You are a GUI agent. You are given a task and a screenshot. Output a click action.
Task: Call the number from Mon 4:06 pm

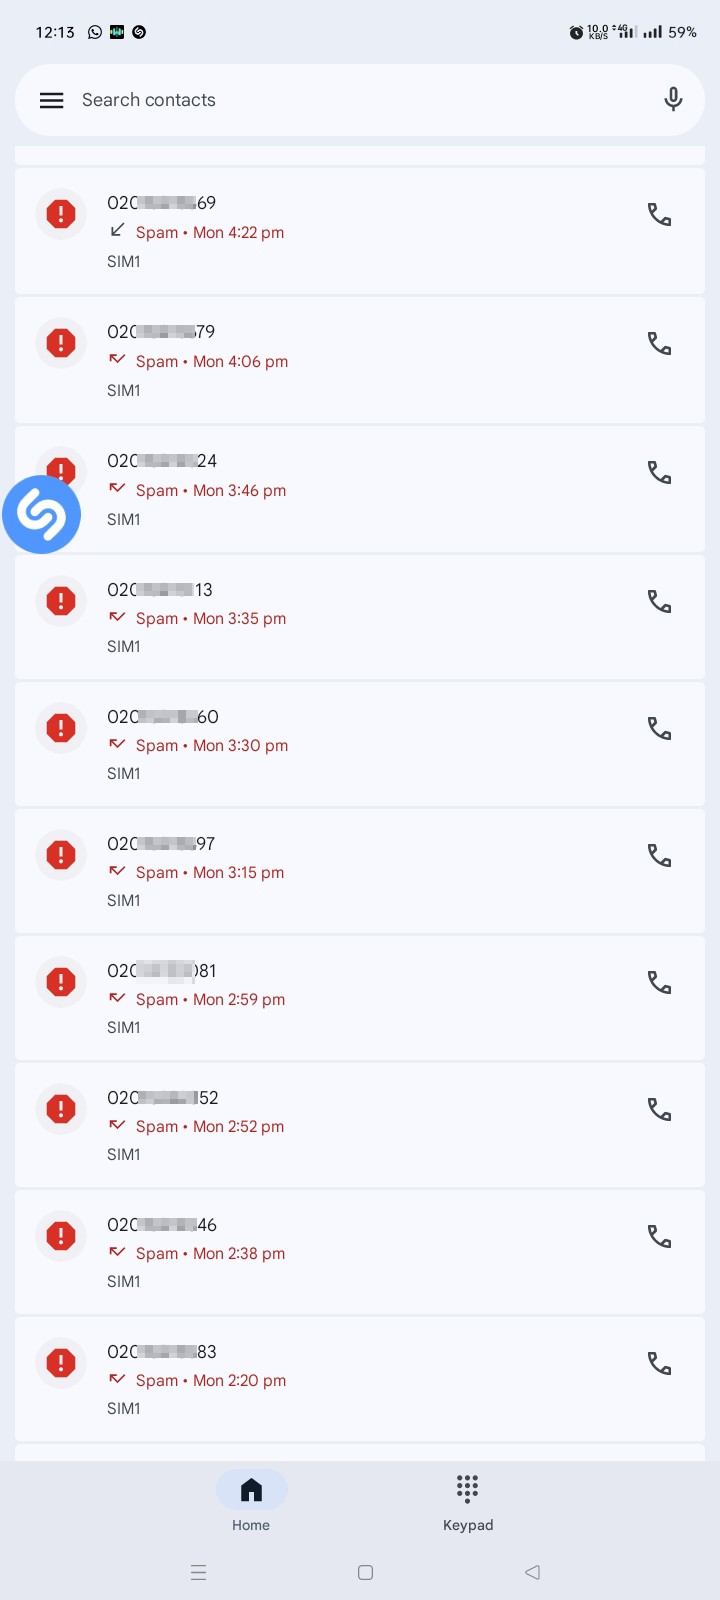coord(659,344)
